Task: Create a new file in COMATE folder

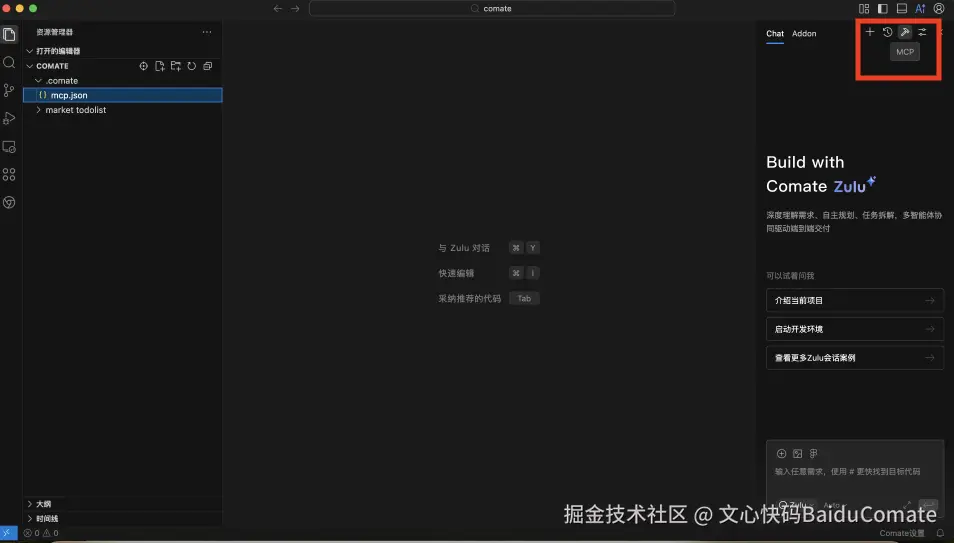Action: (x=159, y=66)
